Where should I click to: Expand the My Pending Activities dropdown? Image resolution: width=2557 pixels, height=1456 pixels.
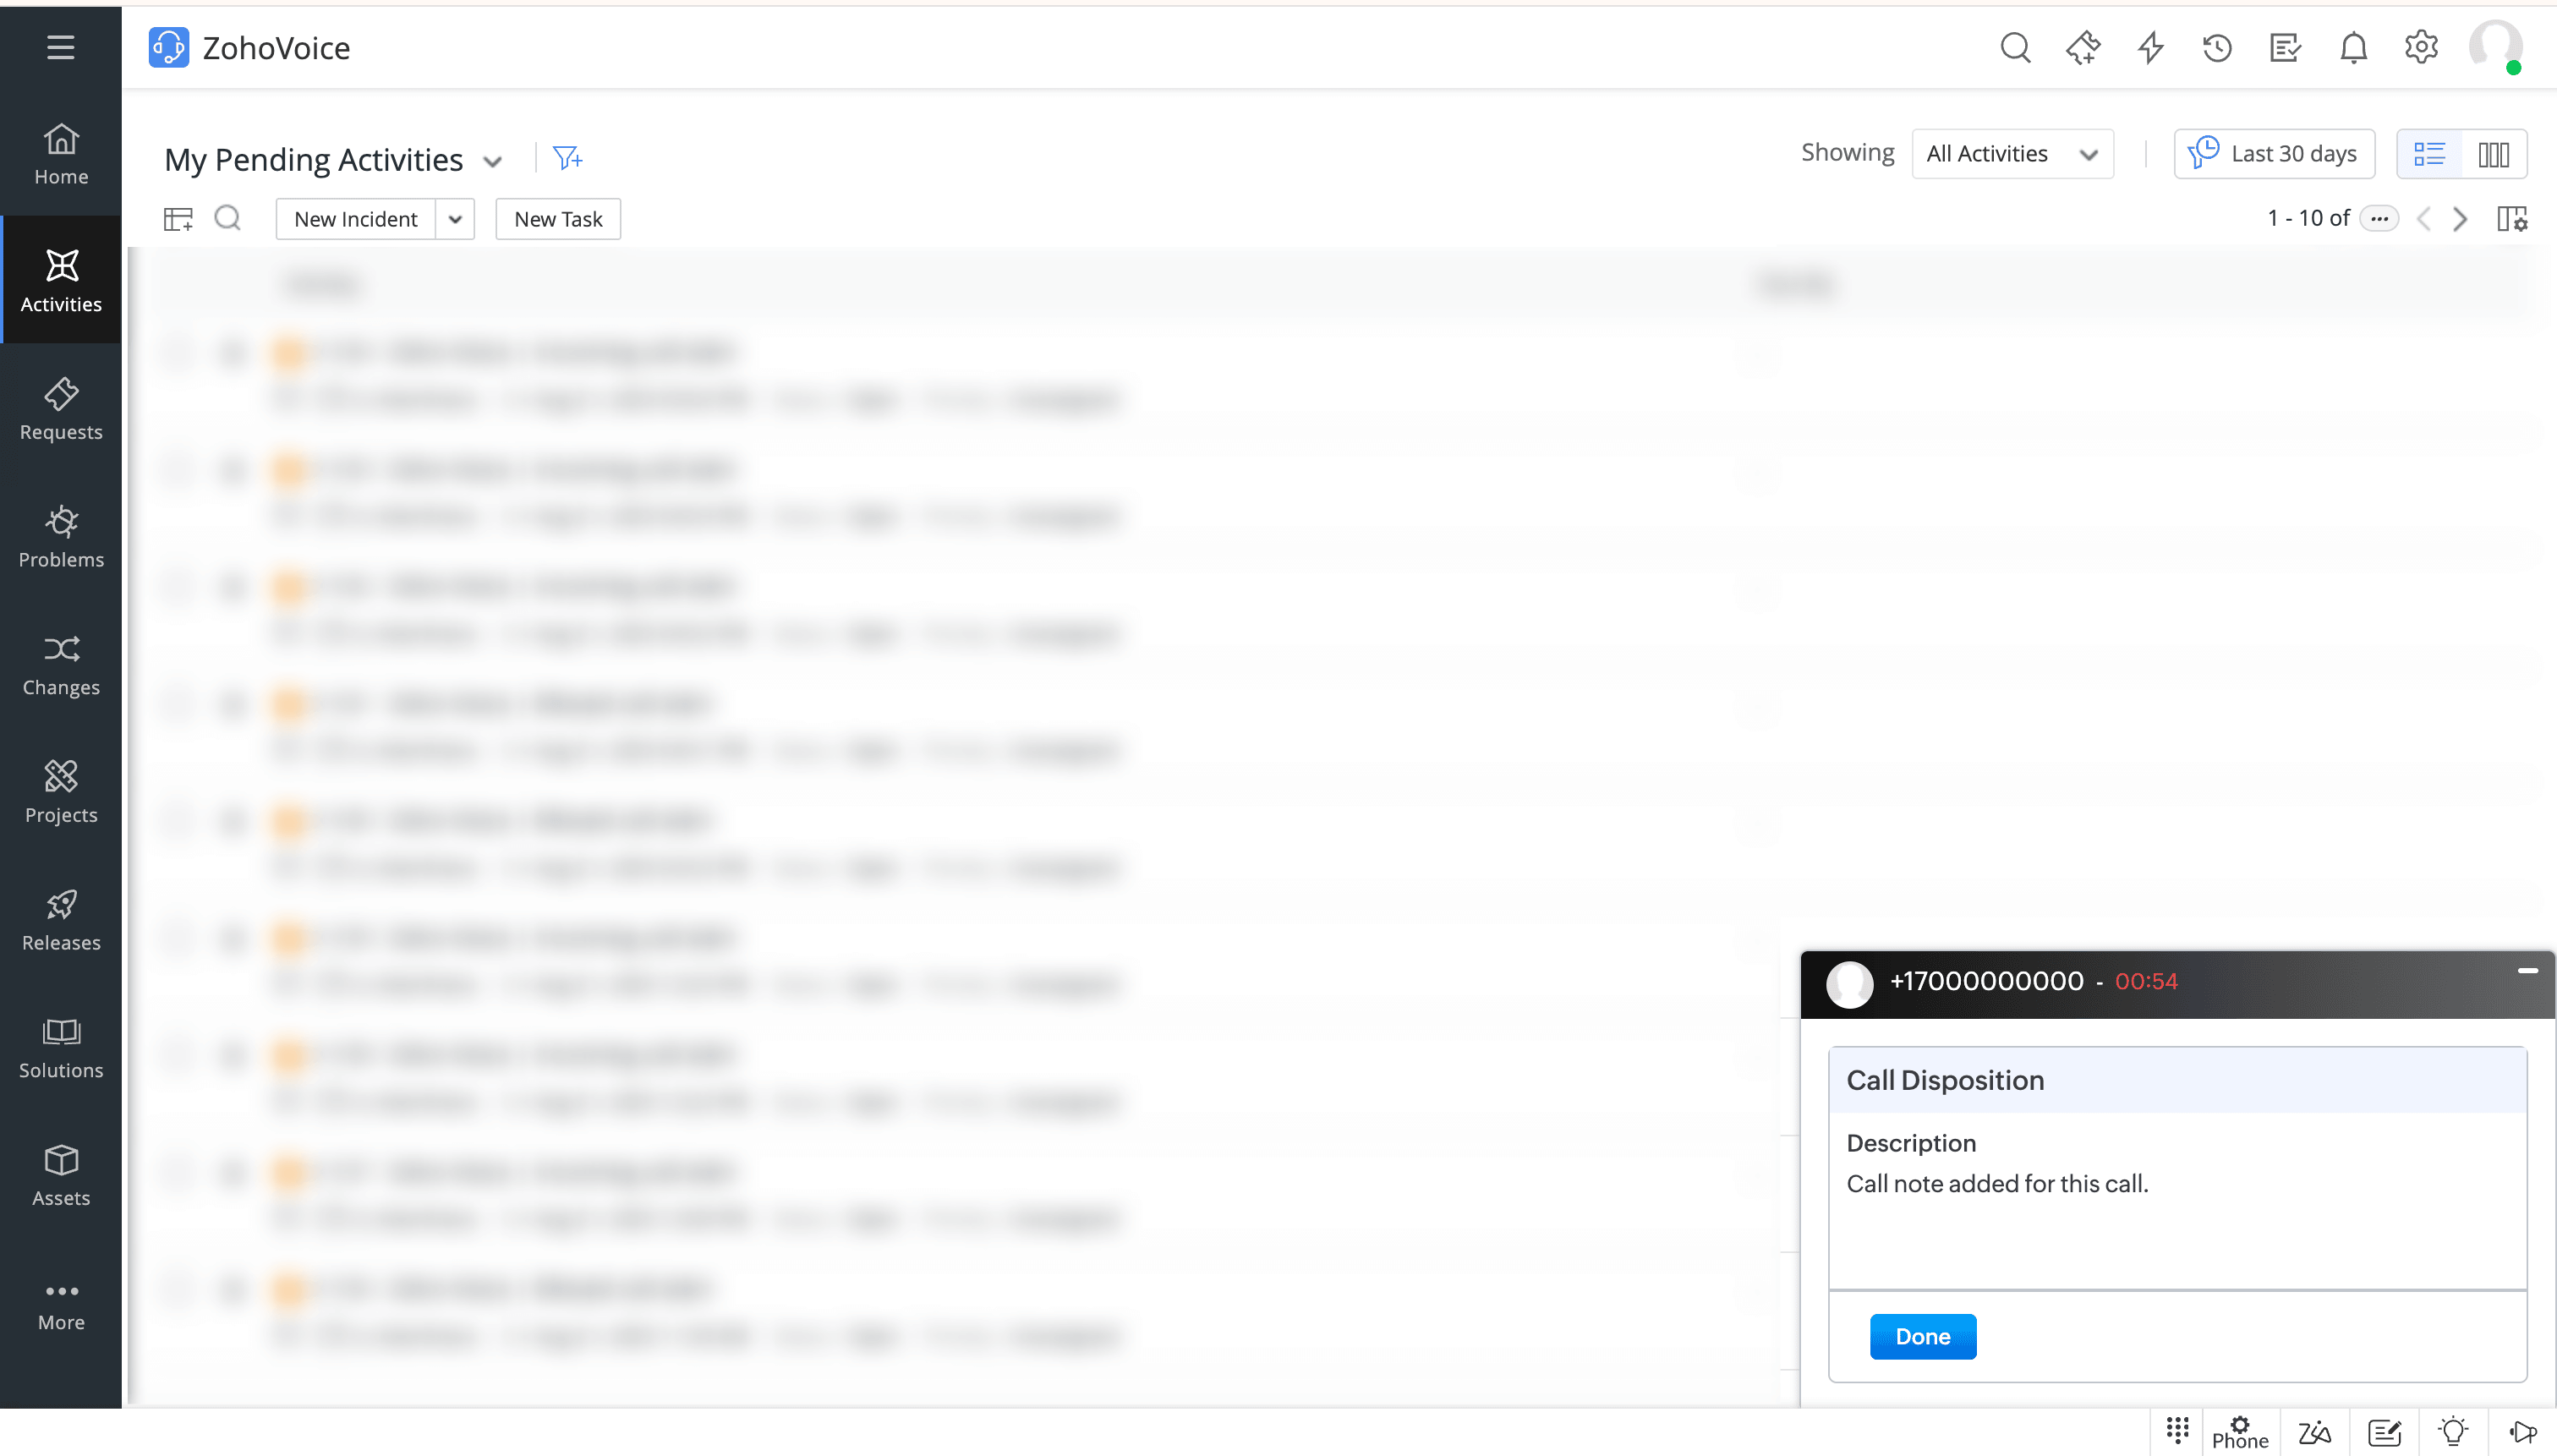coord(492,161)
